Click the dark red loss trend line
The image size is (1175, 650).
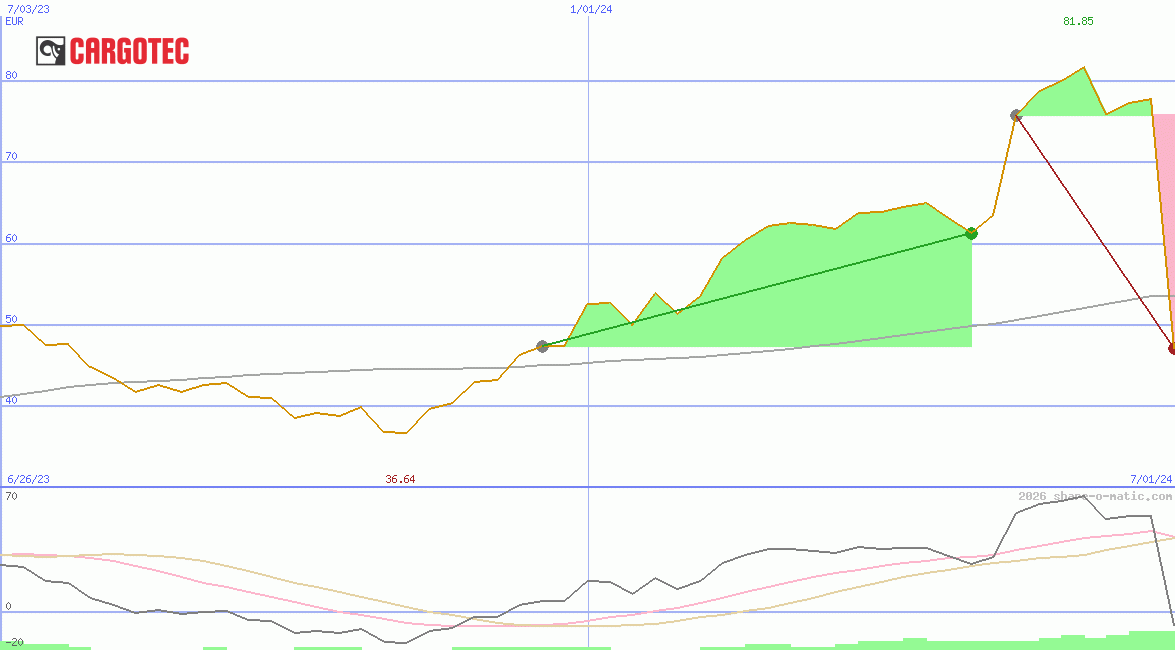point(1094,232)
